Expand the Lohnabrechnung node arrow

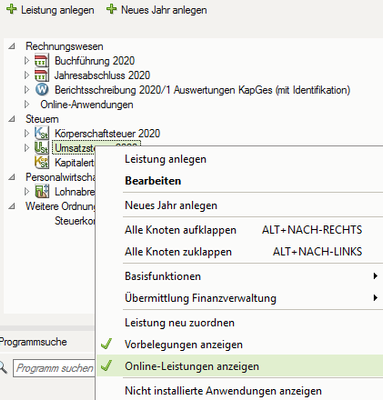pos(27,192)
